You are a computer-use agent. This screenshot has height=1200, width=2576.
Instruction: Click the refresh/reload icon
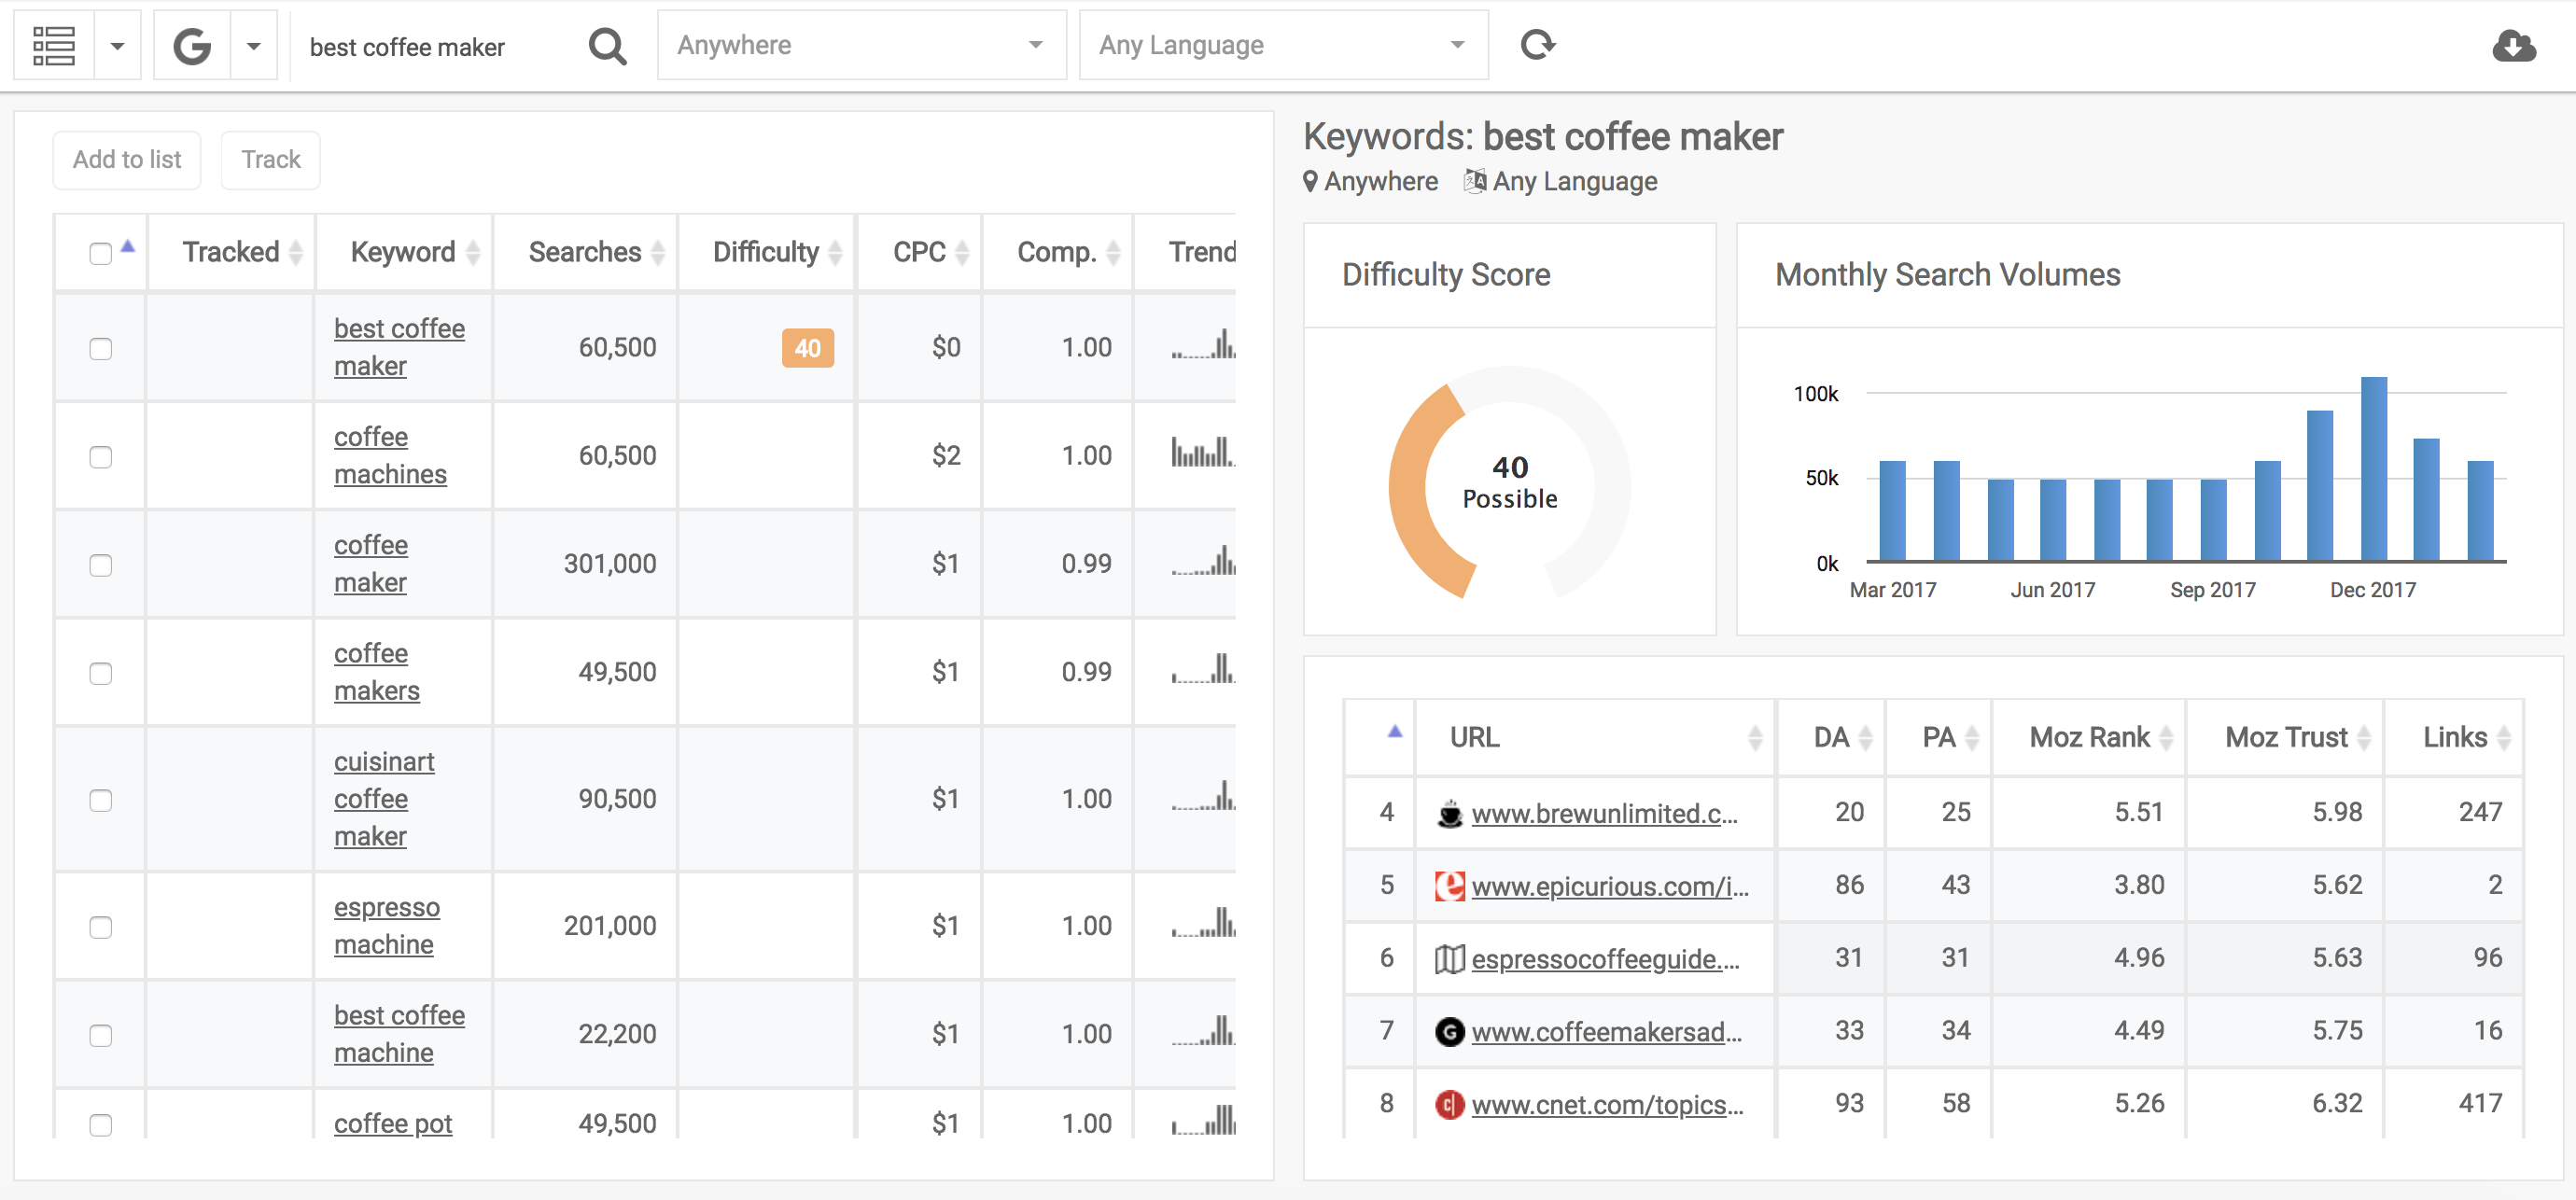click(1536, 43)
